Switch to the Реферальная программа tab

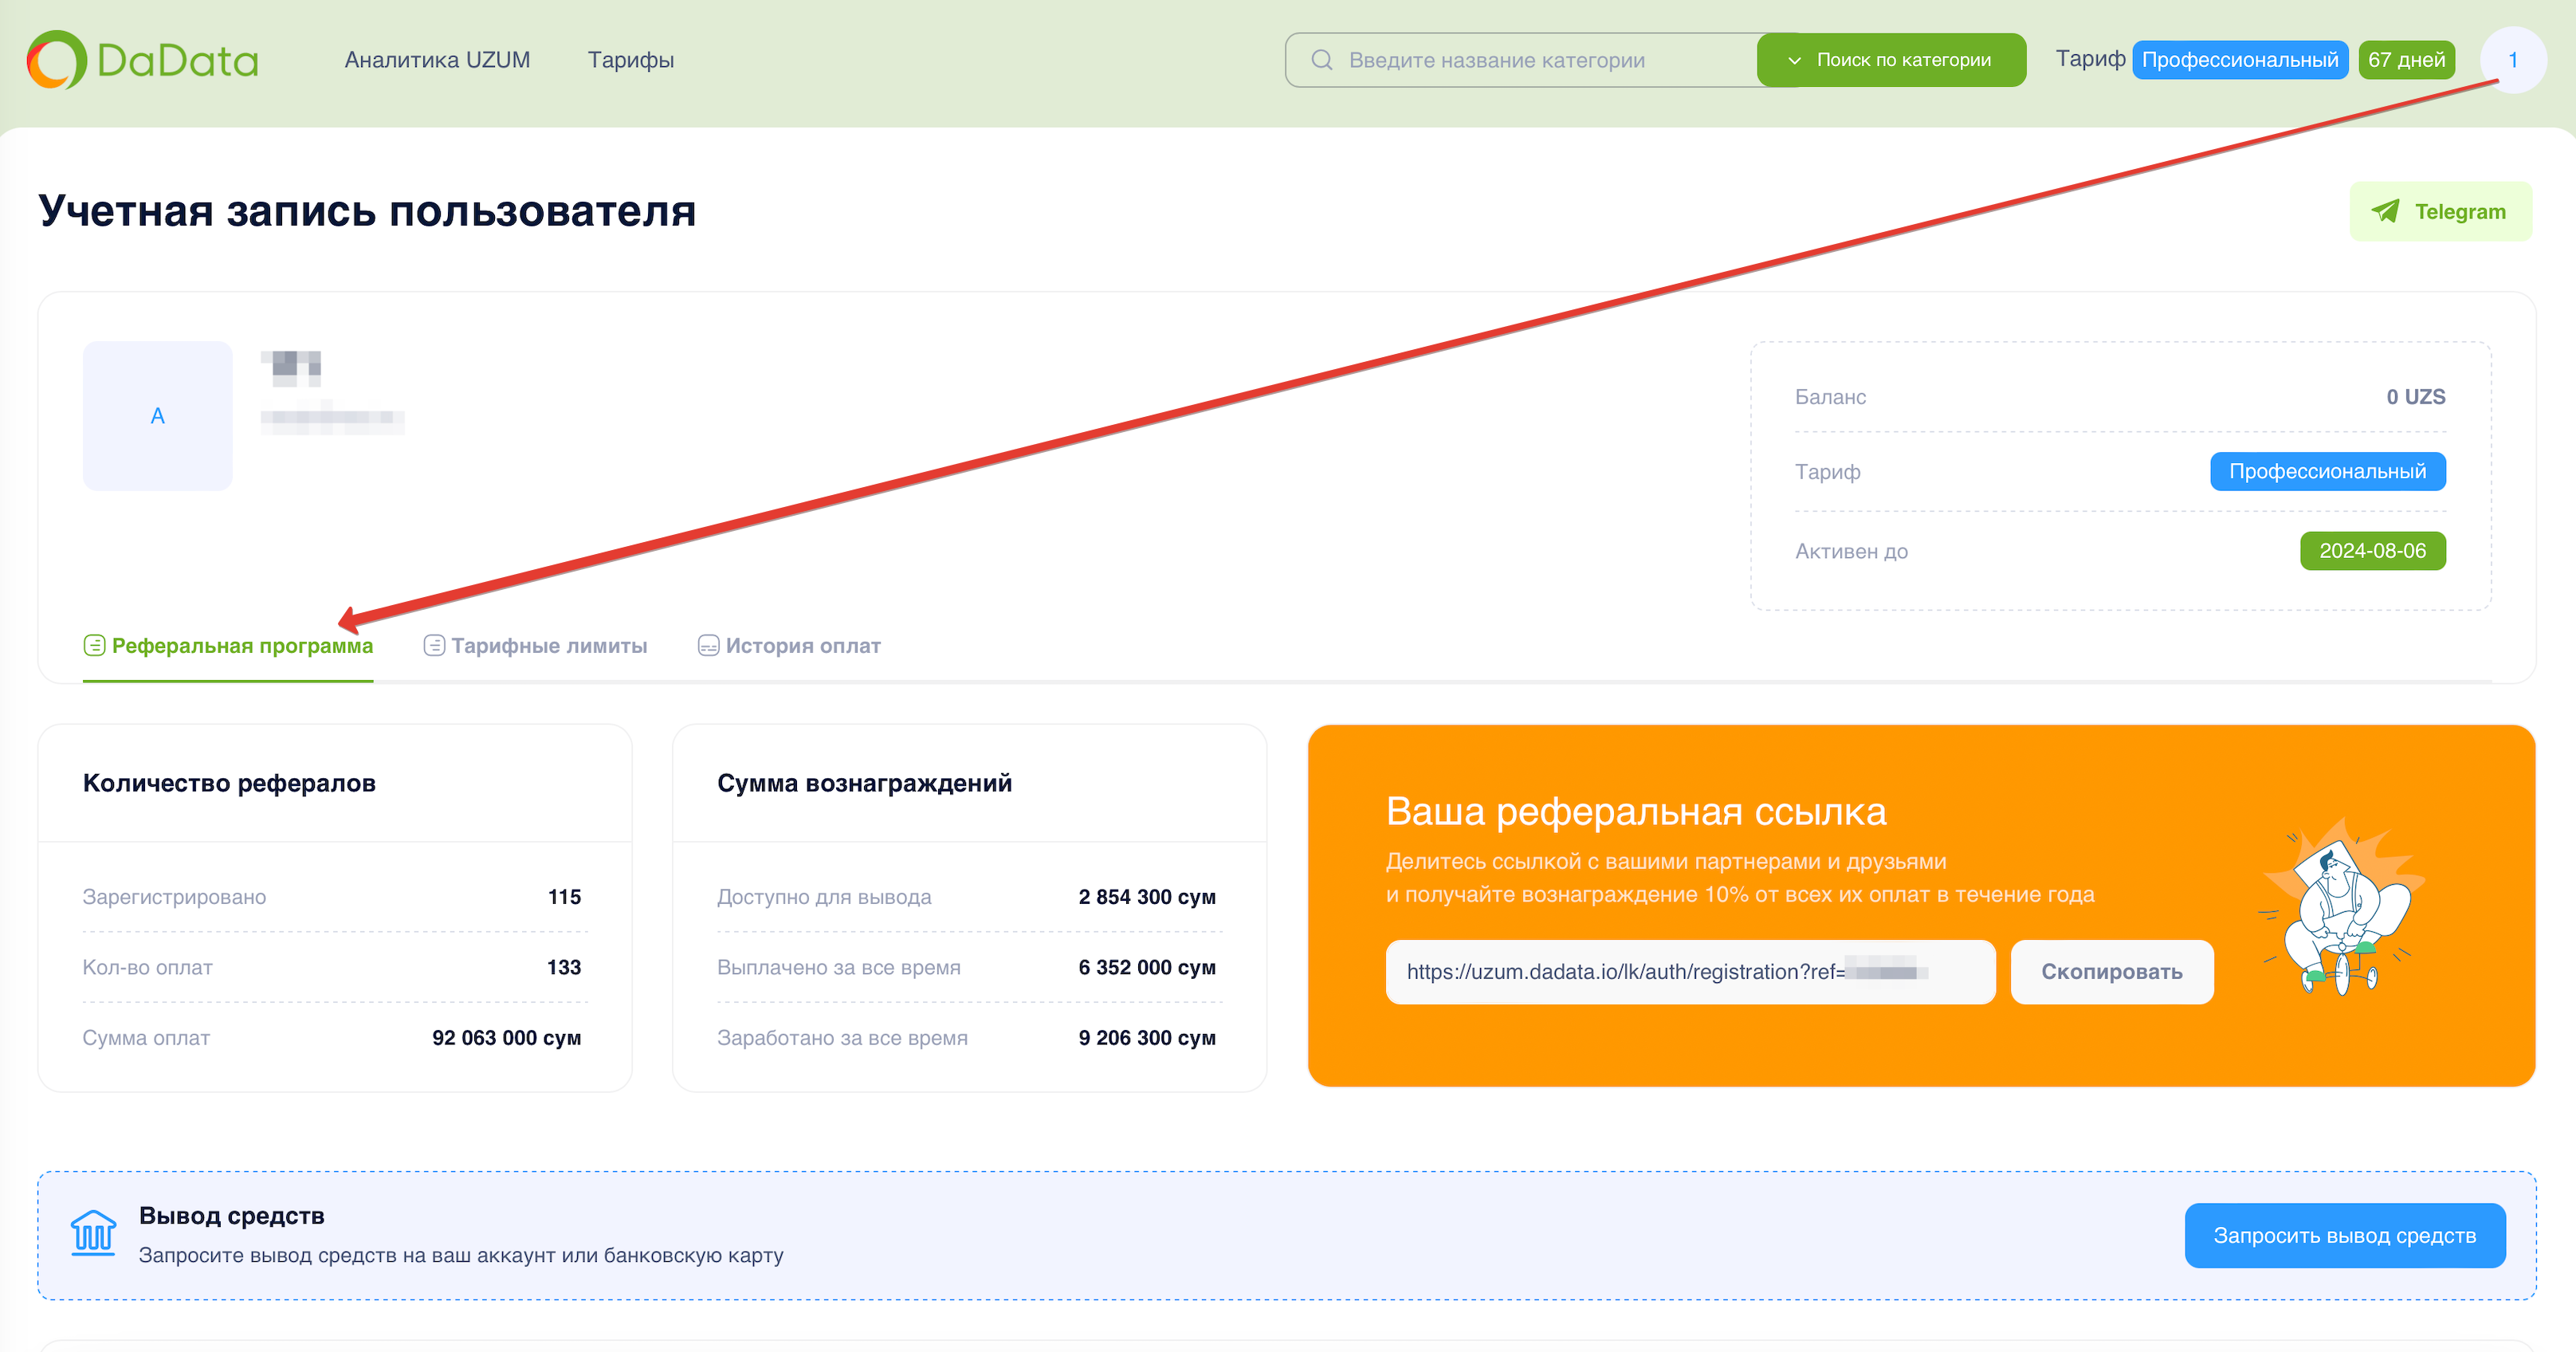point(228,646)
